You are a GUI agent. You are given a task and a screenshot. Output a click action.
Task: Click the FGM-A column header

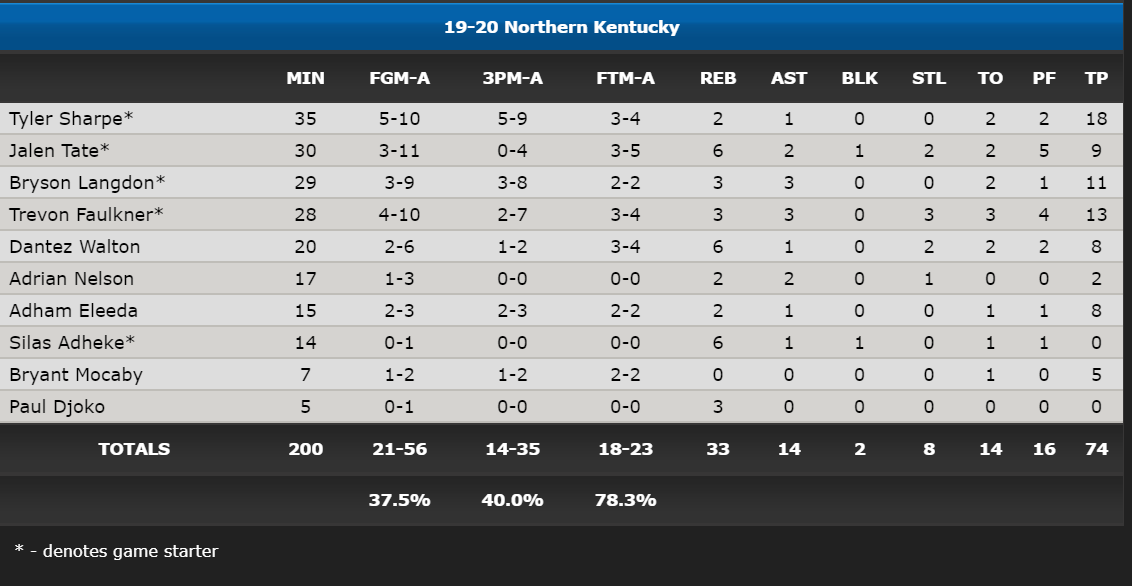[x=399, y=78]
